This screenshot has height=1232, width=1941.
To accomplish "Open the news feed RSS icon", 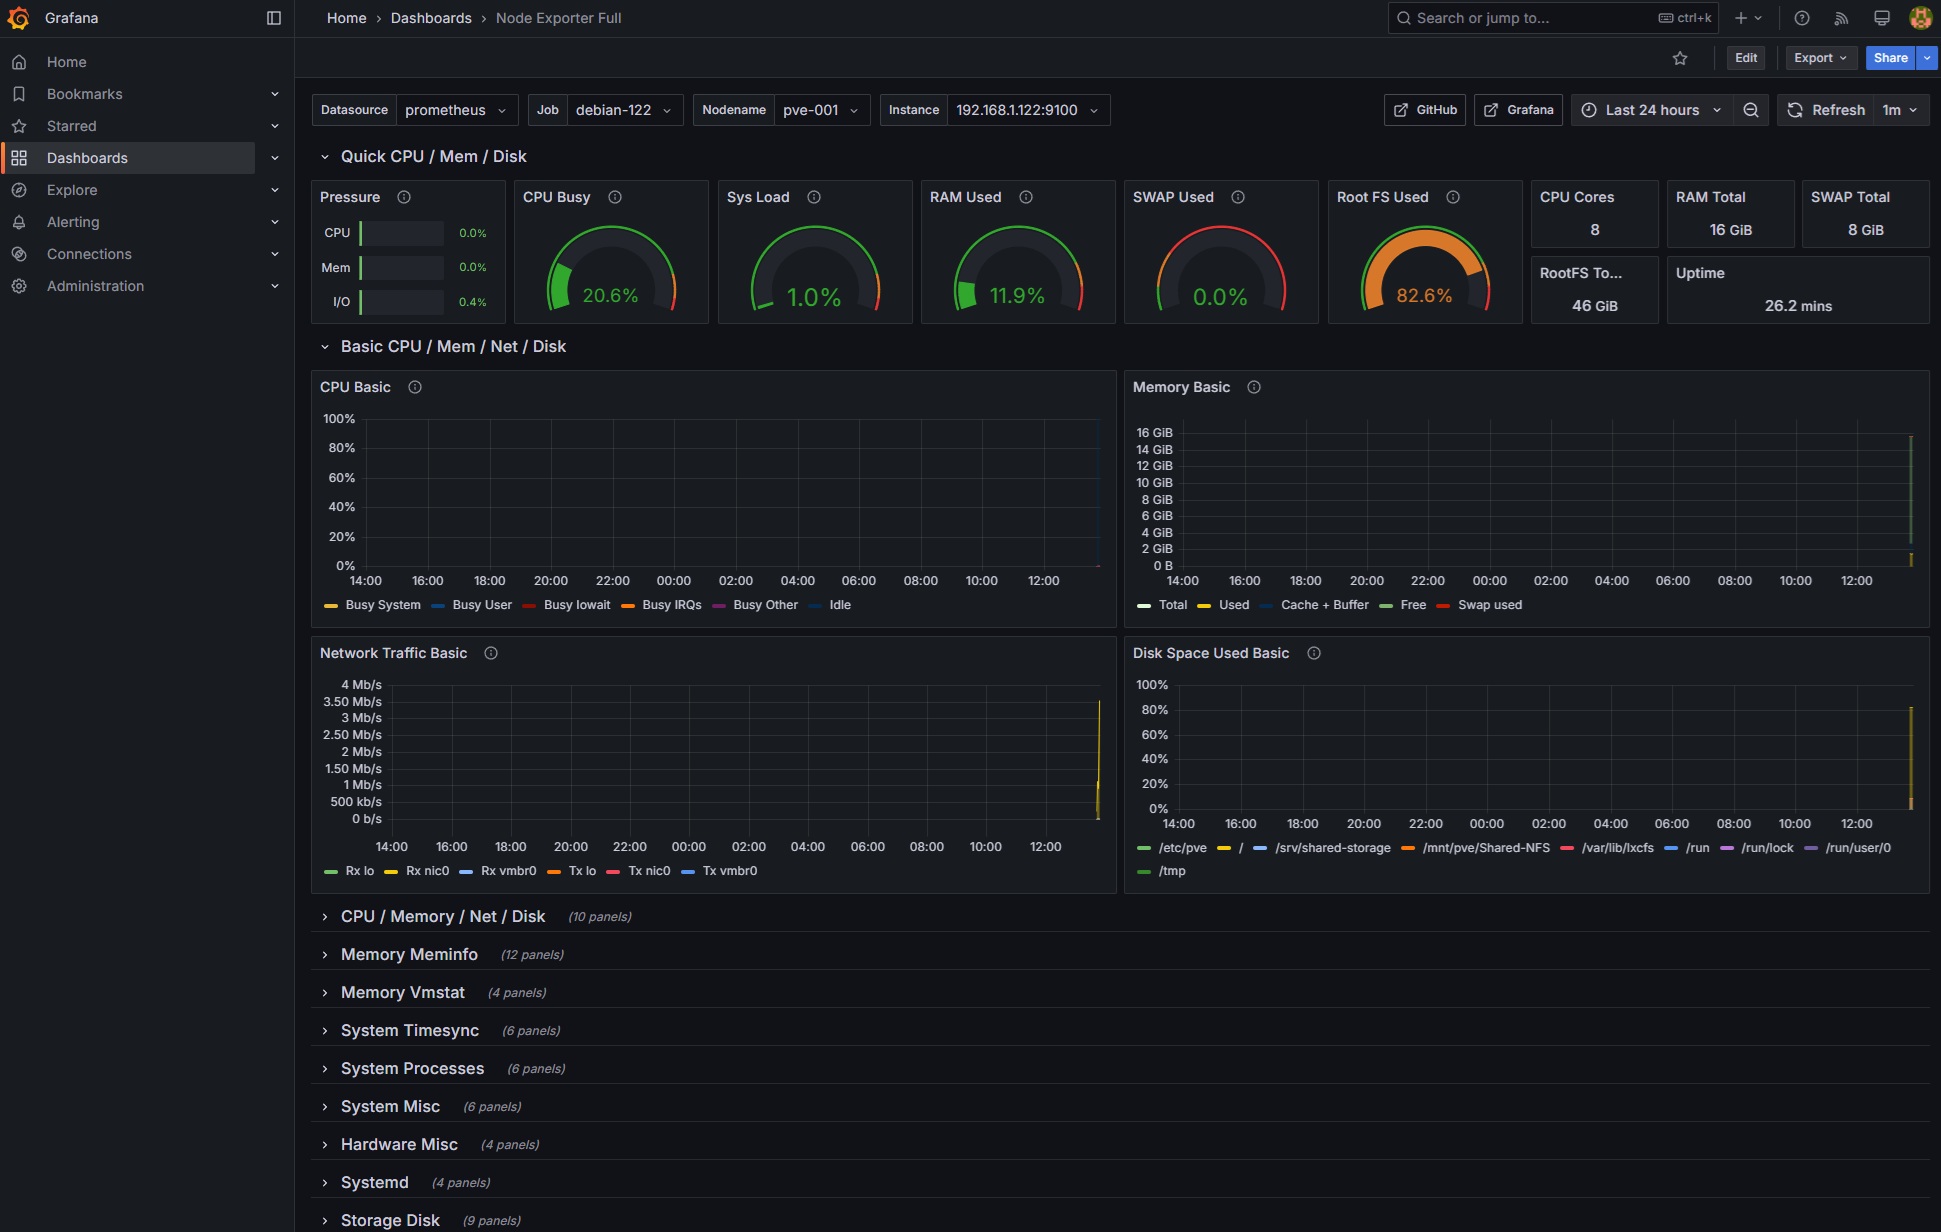I will point(1841,18).
